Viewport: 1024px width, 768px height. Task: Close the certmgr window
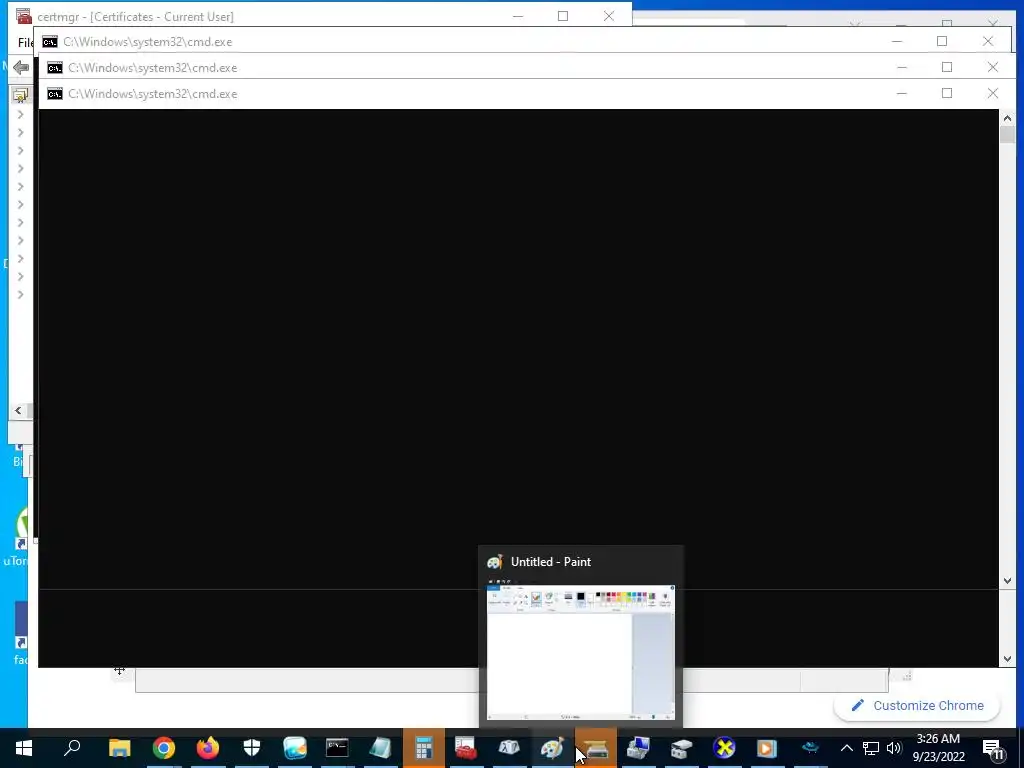(x=609, y=16)
